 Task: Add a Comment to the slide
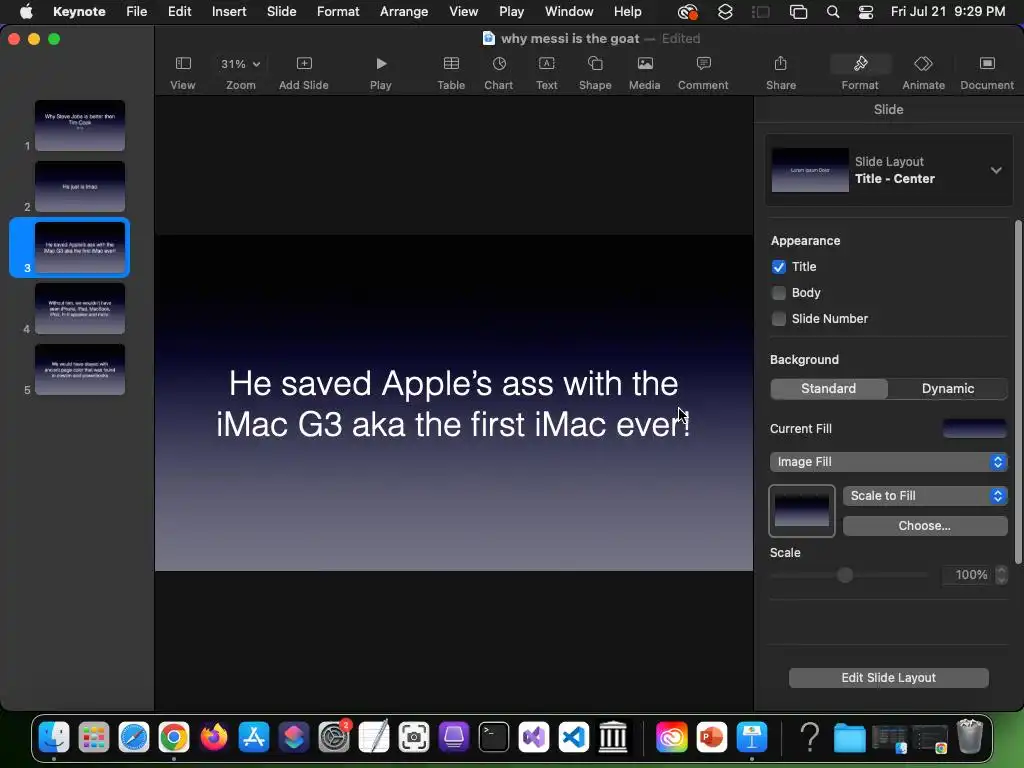tap(703, 72)
